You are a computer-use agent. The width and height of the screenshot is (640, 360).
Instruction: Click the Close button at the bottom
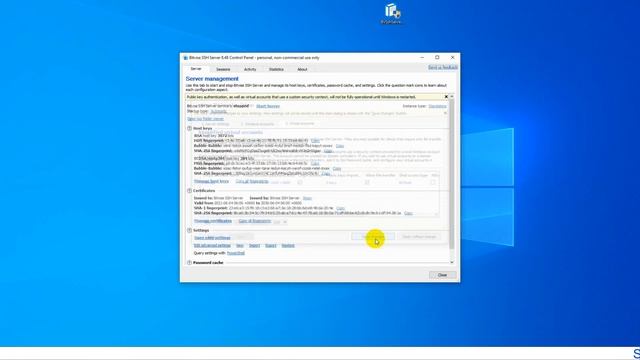pos(442,275)
